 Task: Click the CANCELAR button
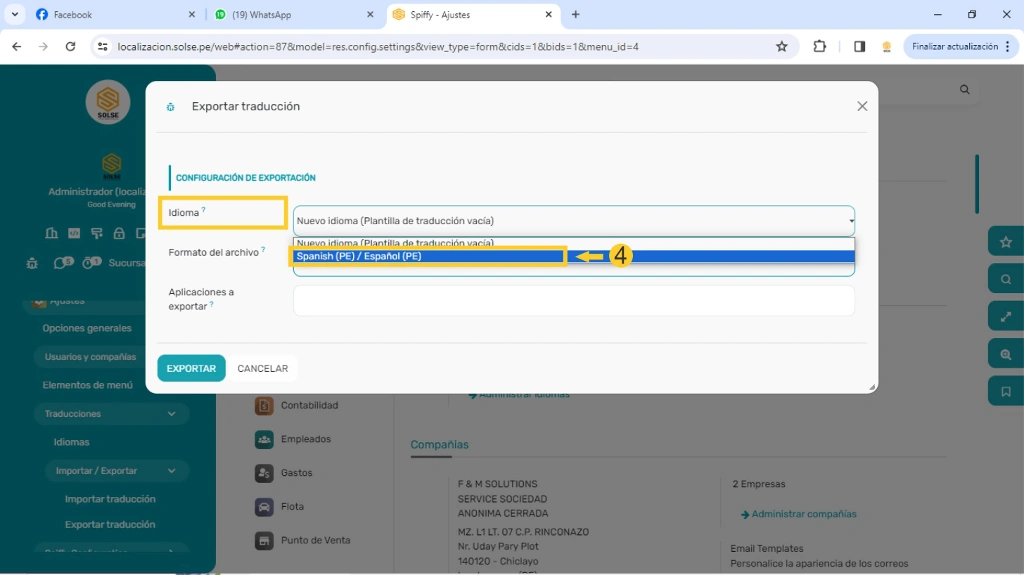[262, 369]
